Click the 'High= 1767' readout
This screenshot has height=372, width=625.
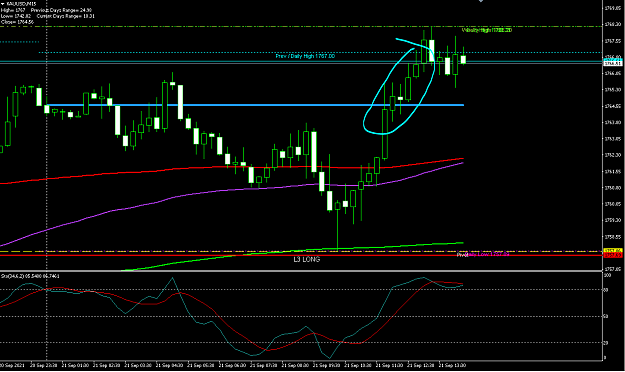(13, 10)
